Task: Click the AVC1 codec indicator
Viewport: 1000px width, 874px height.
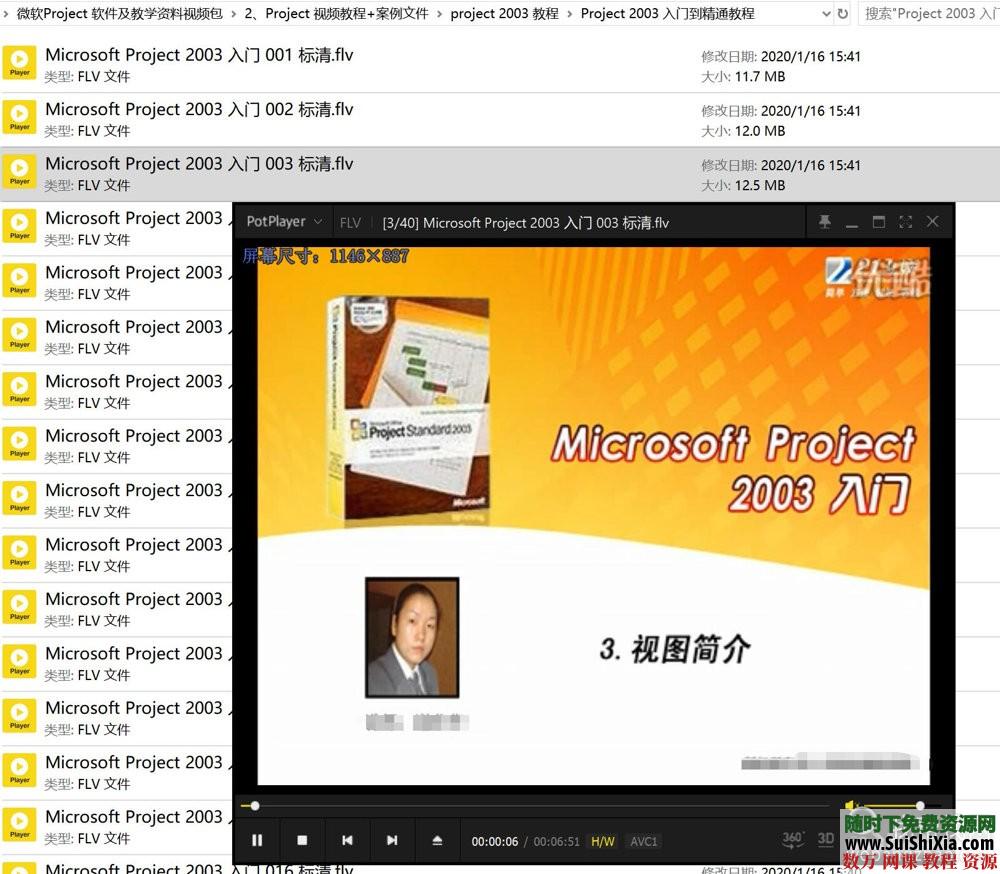Action: click(644, 841)
